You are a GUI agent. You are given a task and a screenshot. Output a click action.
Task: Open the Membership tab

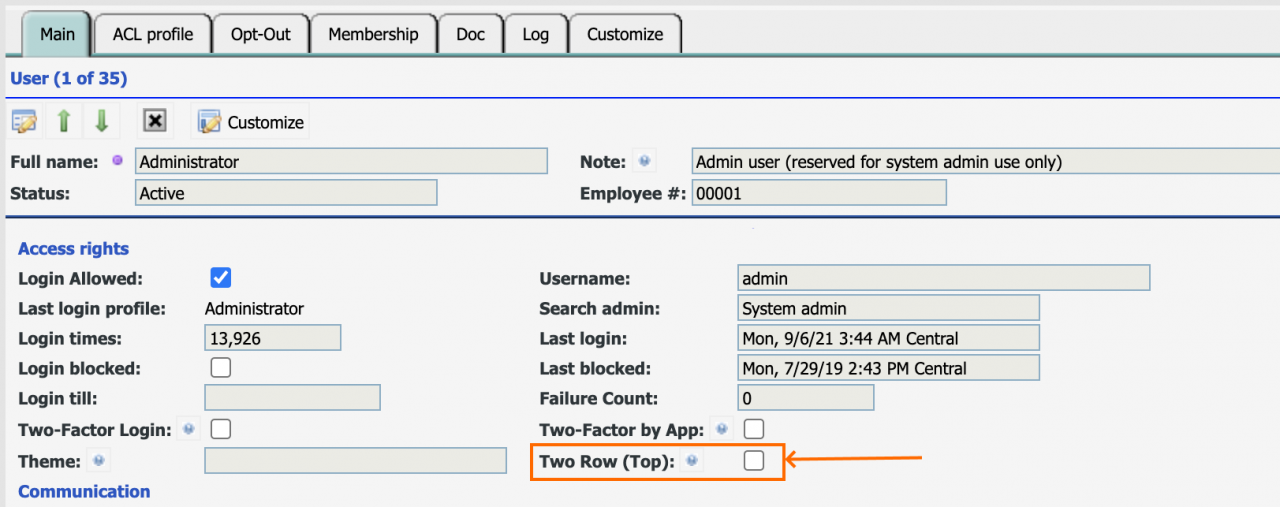[x=373, y=34]
